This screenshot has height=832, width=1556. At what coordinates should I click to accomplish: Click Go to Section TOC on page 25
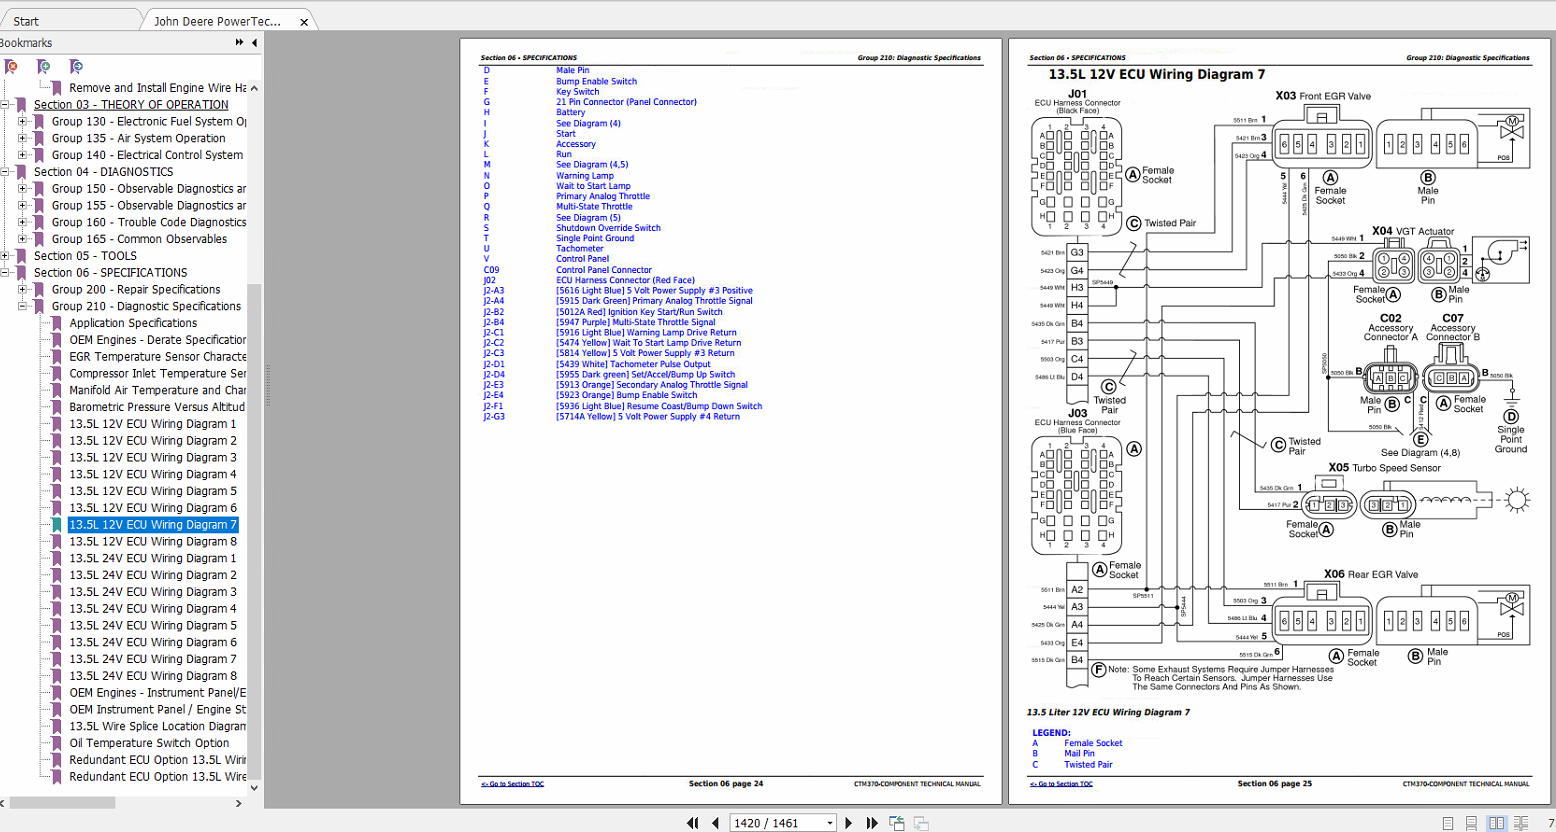pyautogui.click(x=1061, y=784)
